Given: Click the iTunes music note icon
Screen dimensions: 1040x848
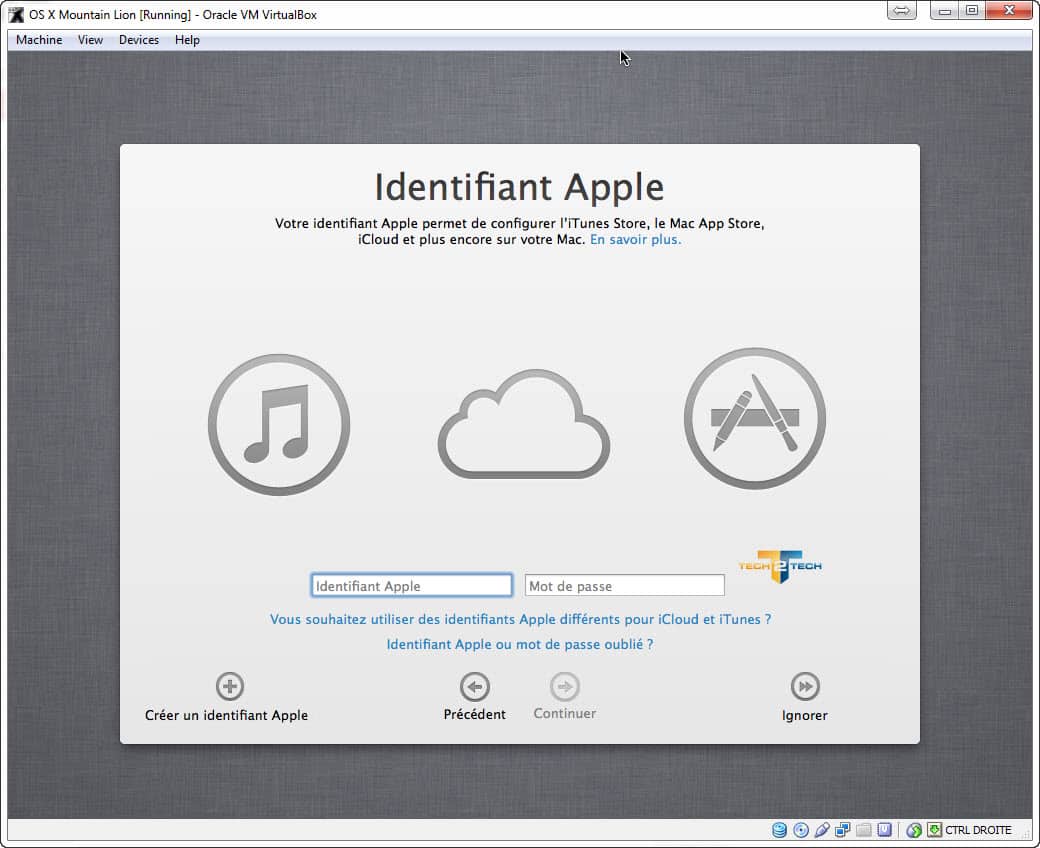Looking at the screenshot, I should click(x=279, y=424).
